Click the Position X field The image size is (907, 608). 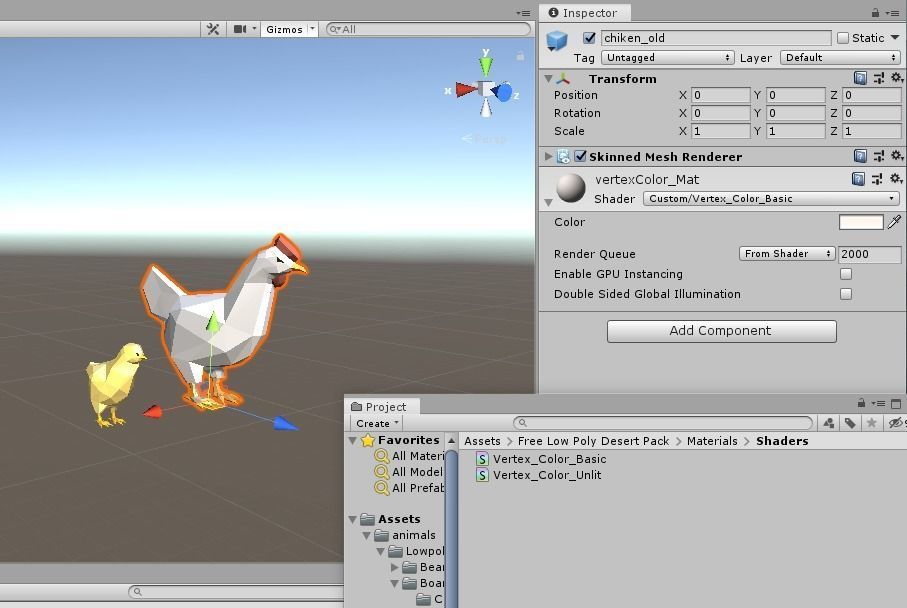tap(720, 95)
